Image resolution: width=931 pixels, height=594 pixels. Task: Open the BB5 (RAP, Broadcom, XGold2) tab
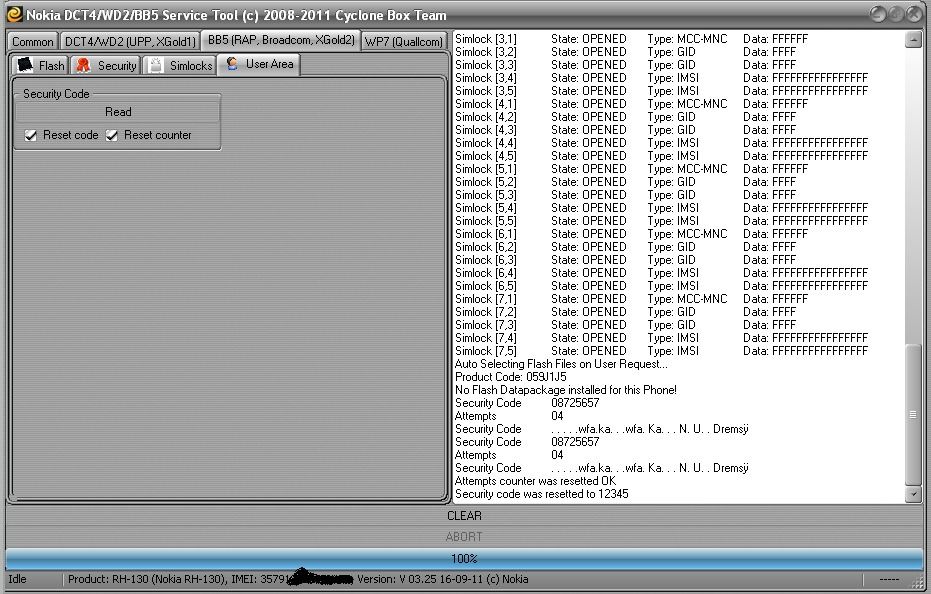[x=280, y=41]
